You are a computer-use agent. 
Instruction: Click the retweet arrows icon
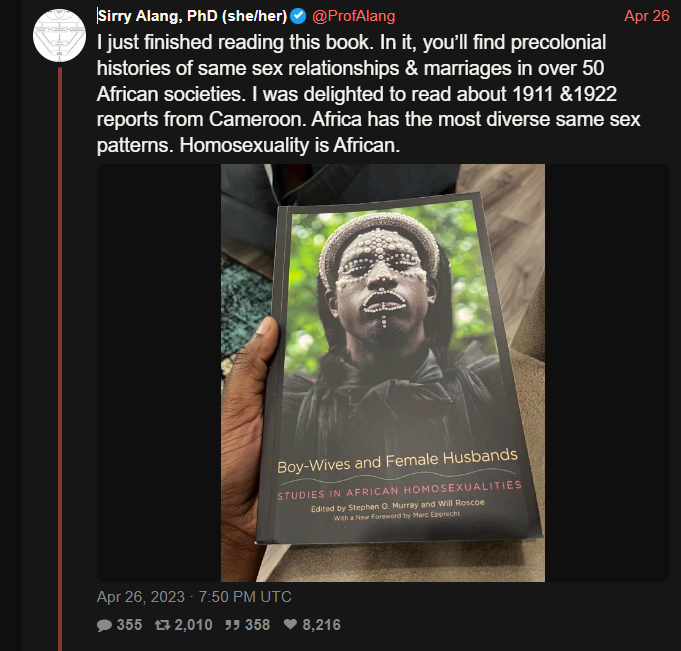coord(163,625)
